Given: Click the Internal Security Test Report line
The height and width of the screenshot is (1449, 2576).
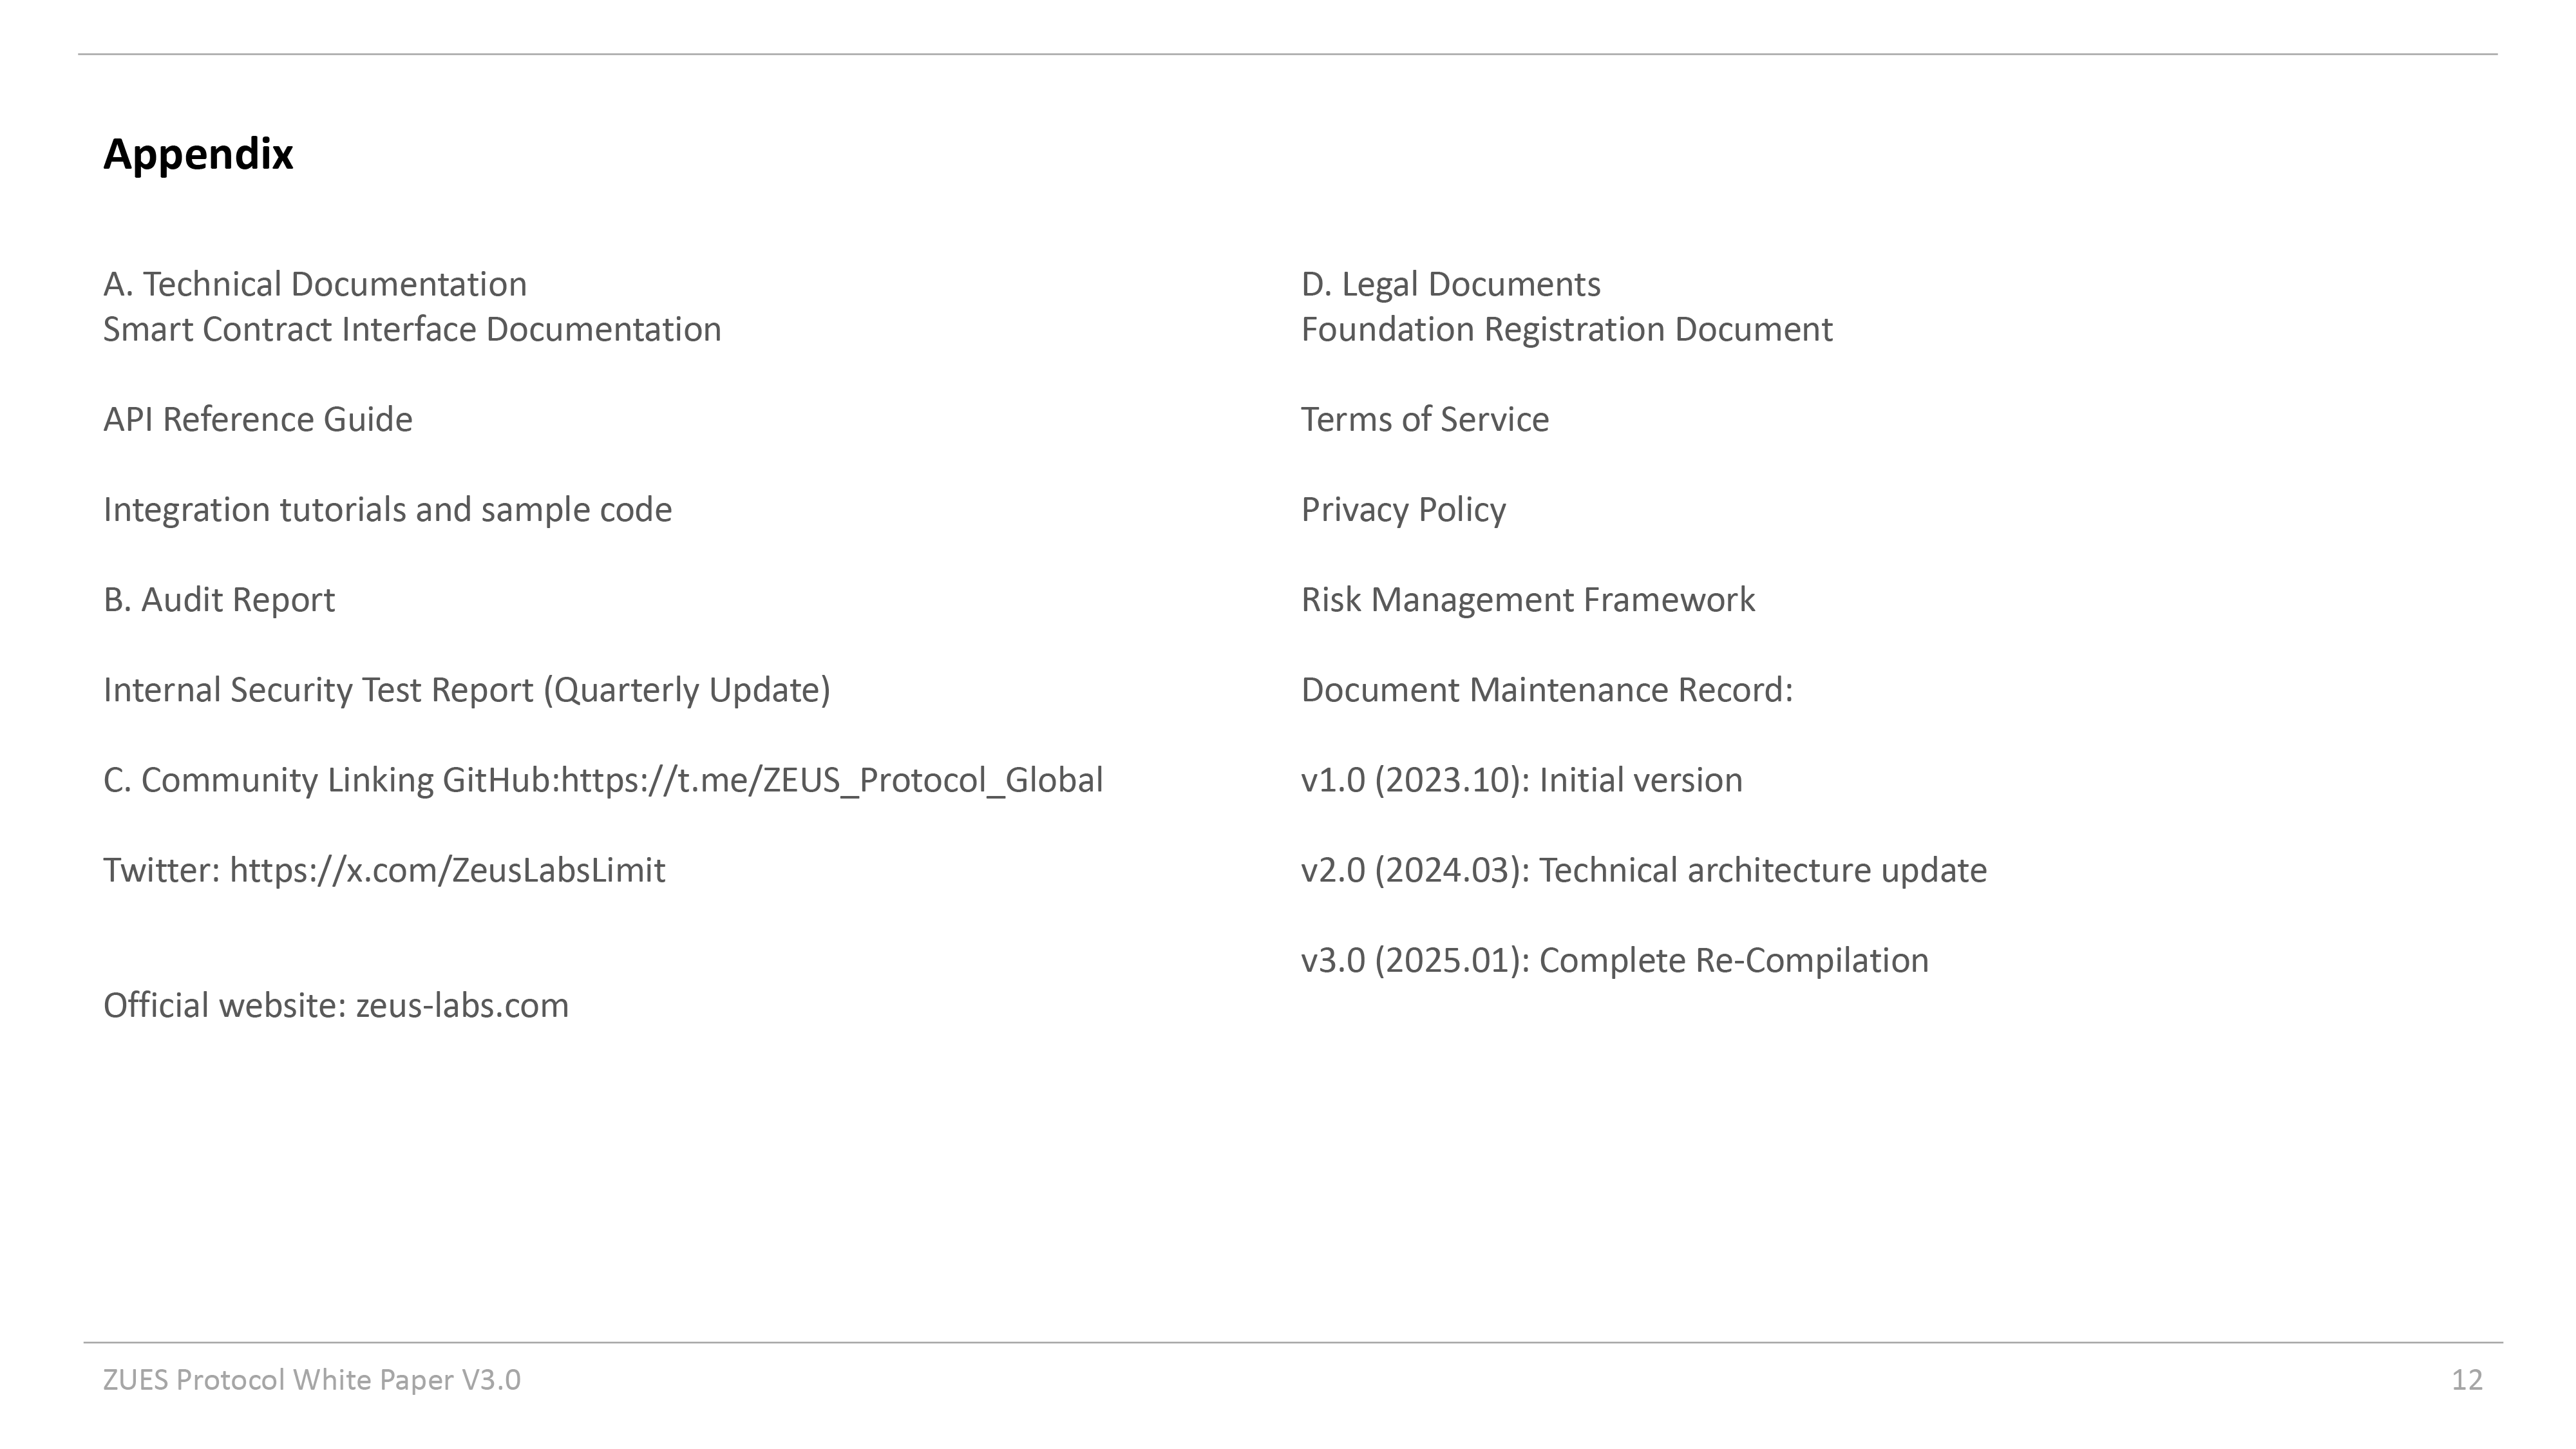Looking at the screenshot, I should click(466, 689).
